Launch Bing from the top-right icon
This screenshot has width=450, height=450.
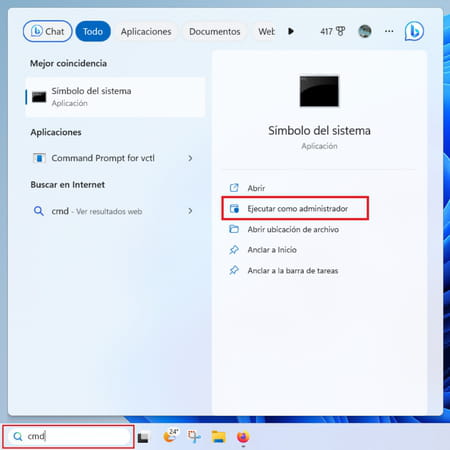(414, 31)
